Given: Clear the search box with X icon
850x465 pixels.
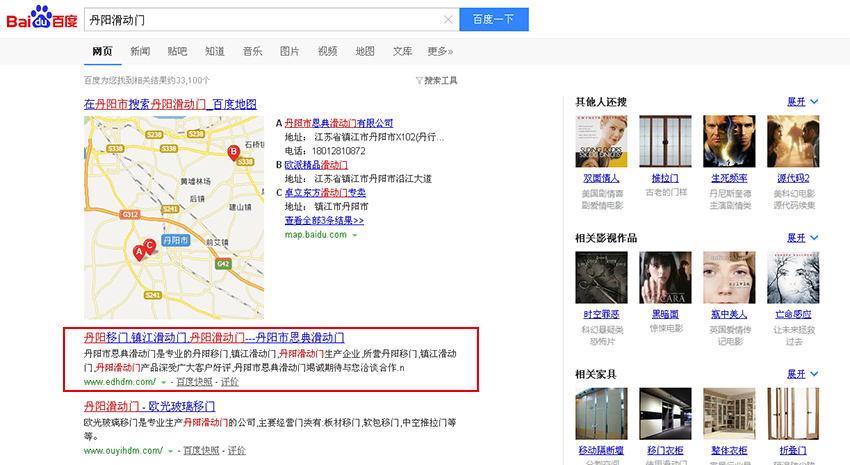Looking at the screenshot, I should (x=448, y=20).
